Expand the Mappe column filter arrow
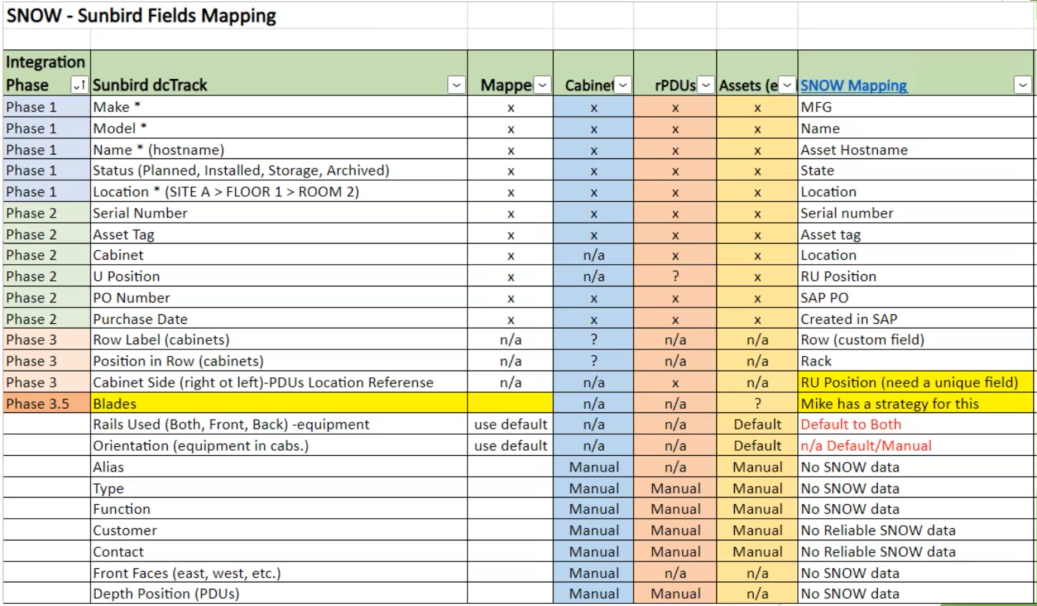Image resolution: width=1037 pixels, height=606 pixels. tap(542, 85)
